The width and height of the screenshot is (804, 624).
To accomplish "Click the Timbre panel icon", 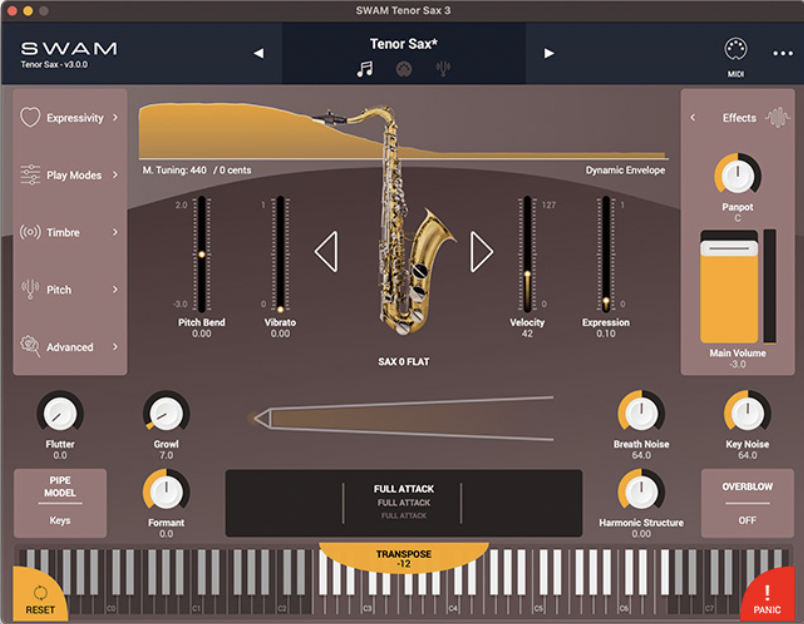I will pyautogui.click(x=28, y=232).
